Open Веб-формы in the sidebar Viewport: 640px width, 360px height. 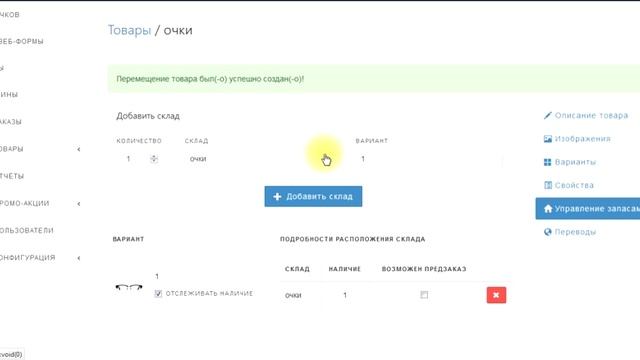(x=21, y=42)
